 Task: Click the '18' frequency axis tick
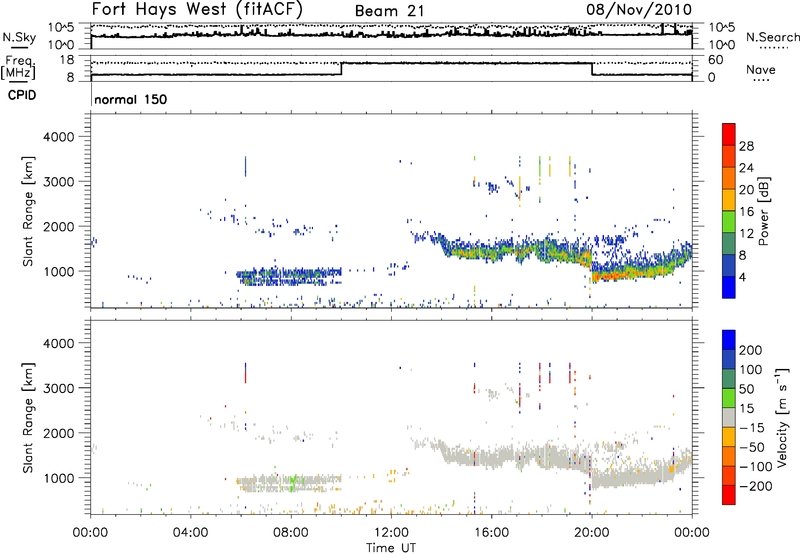coord(66,60)
